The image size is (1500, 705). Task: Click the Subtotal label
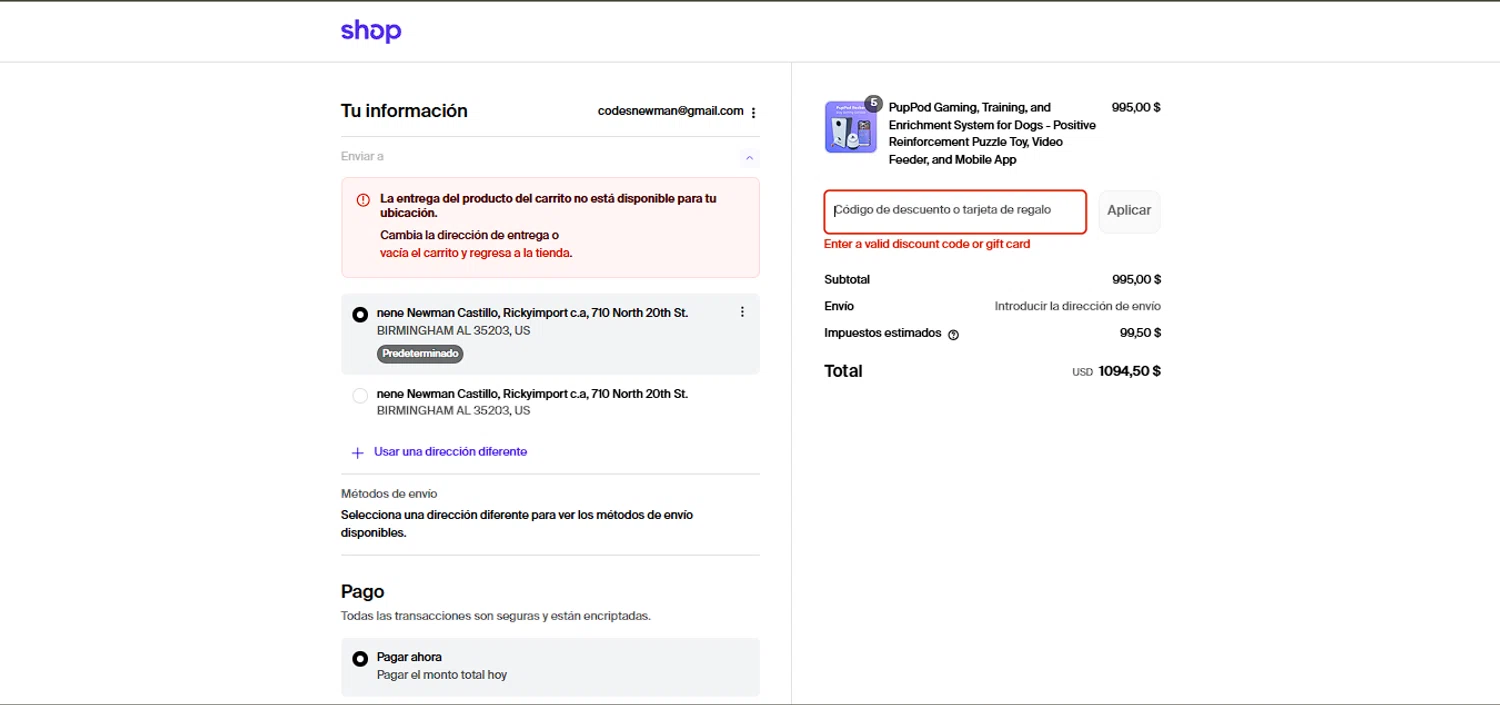[847, 280]
